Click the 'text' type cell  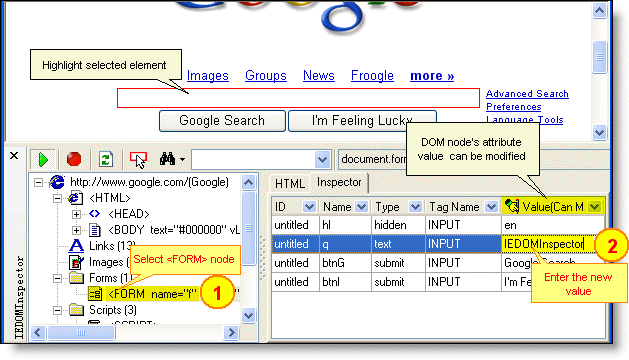tap(398, 244)
